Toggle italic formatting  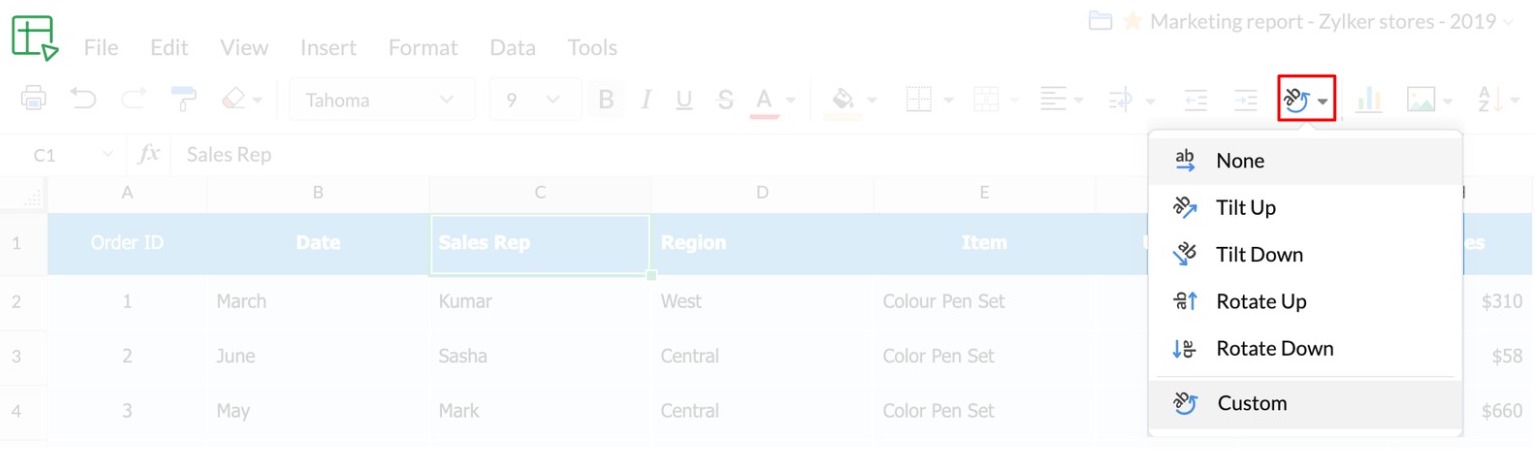tap(645, 100)
